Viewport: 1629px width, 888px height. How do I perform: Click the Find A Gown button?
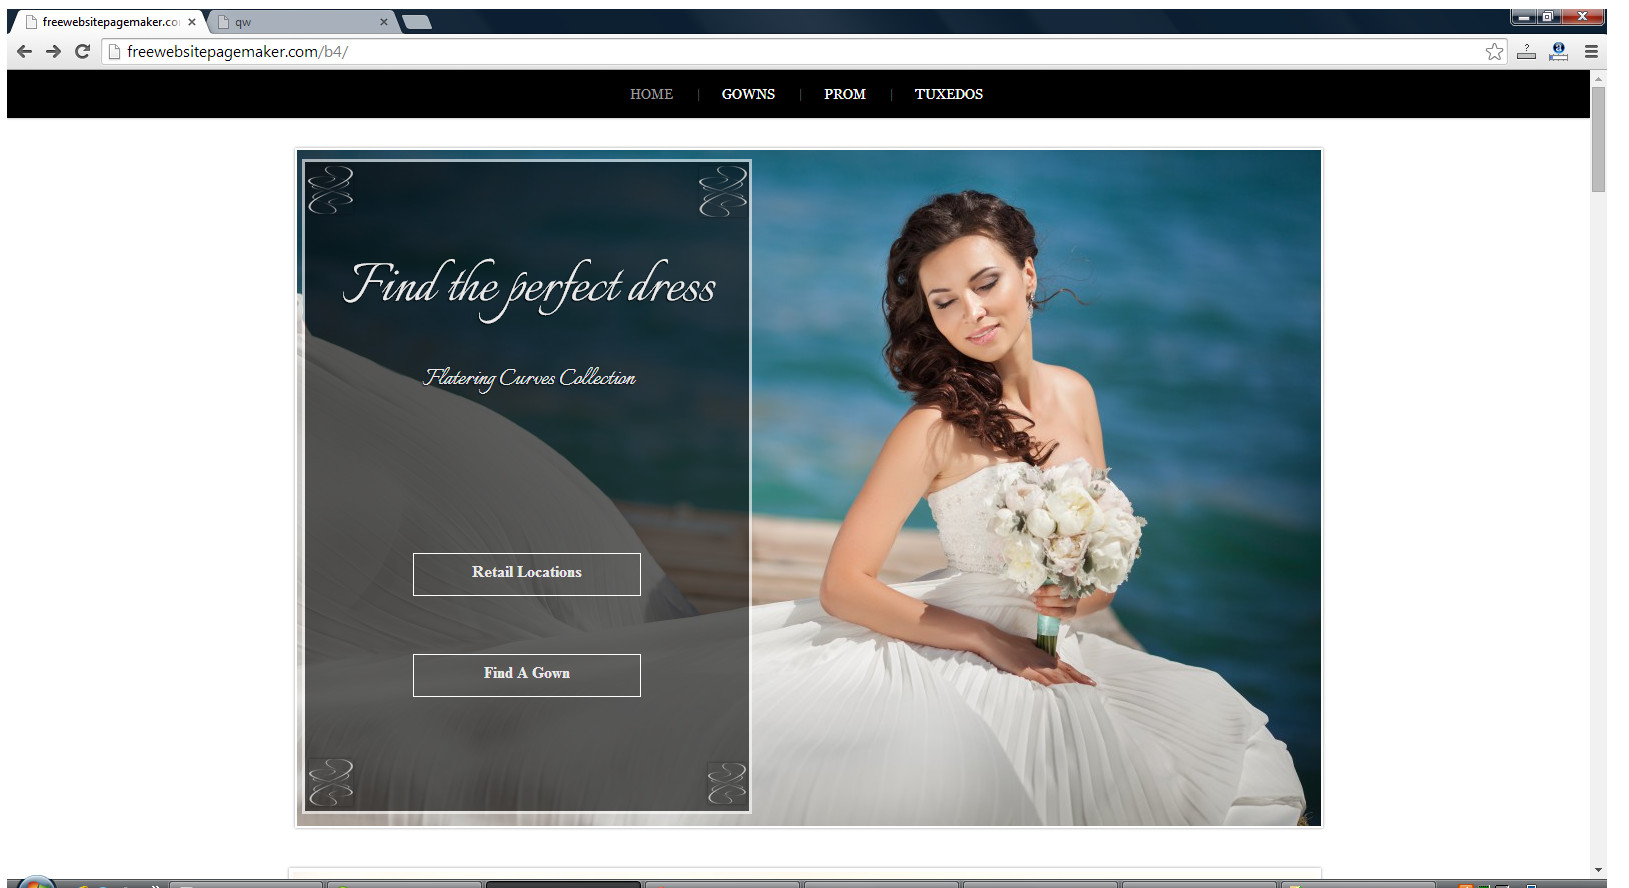[527, 675]
